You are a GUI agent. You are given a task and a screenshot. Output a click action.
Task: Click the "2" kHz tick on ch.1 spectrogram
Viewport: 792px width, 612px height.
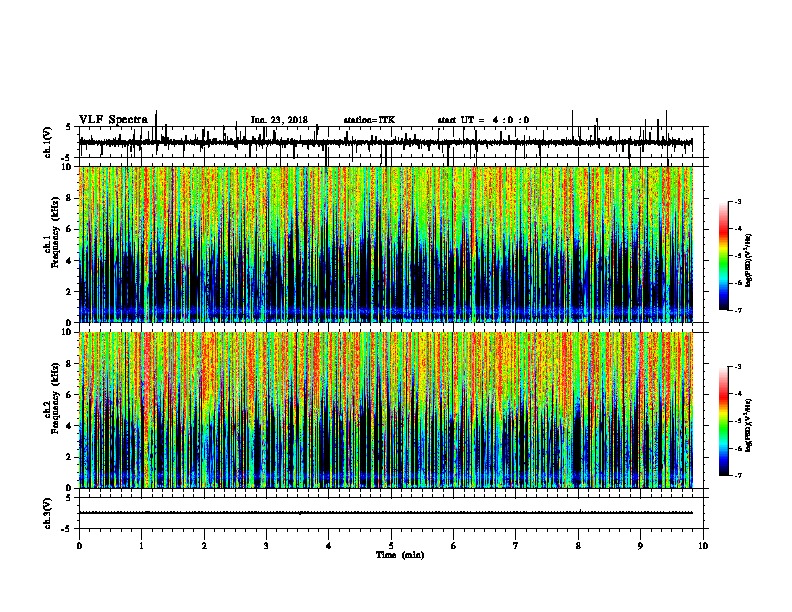pos(69,292)
